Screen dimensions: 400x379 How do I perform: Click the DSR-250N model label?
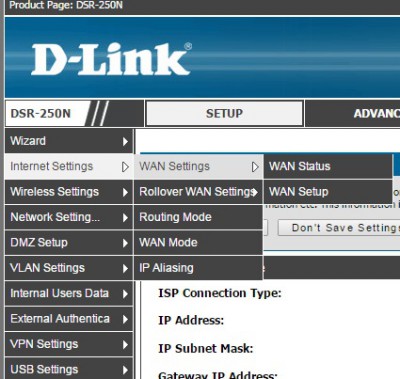pos(41,114)
